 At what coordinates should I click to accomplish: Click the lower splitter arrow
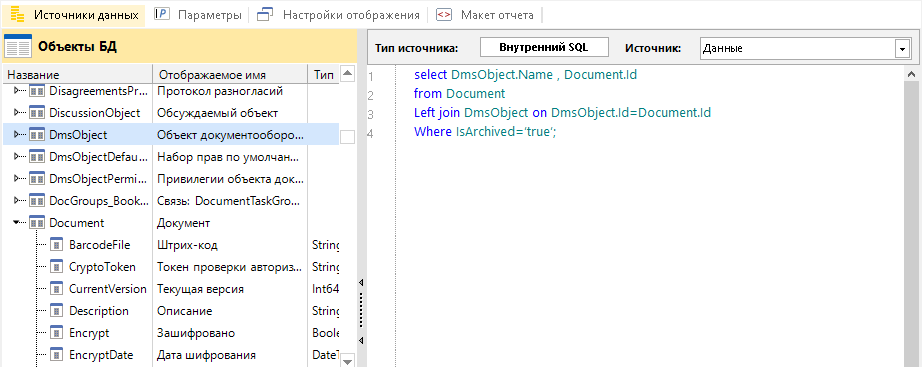point(362,340)
